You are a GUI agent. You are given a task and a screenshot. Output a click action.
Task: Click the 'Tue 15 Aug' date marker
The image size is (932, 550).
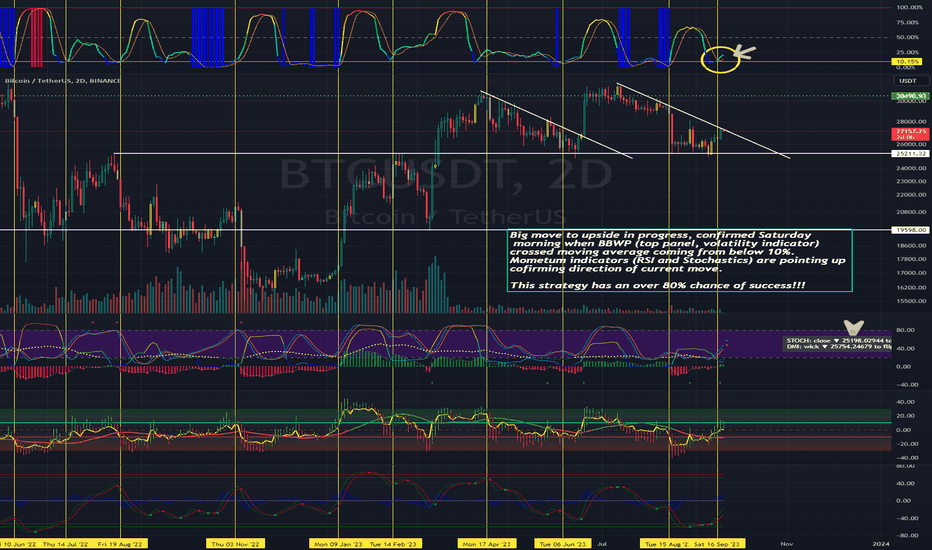click(x=665, y=544)
